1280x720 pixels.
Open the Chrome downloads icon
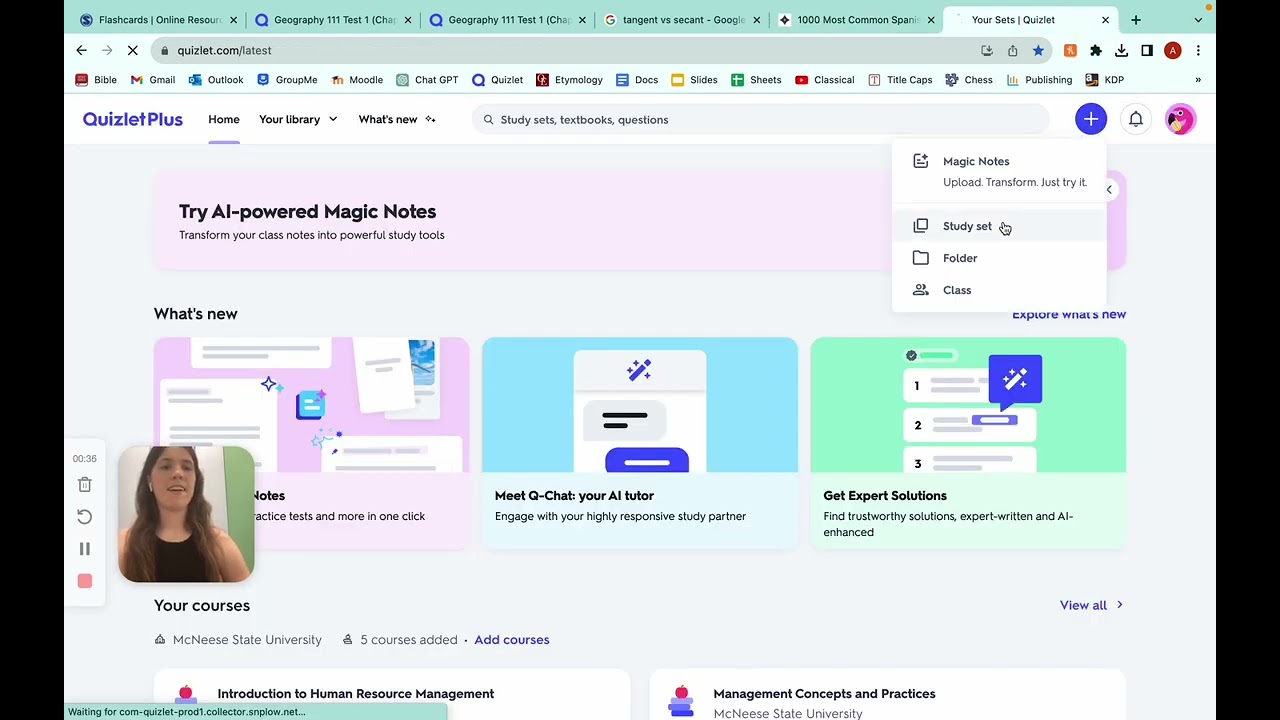click(1121, 50)
